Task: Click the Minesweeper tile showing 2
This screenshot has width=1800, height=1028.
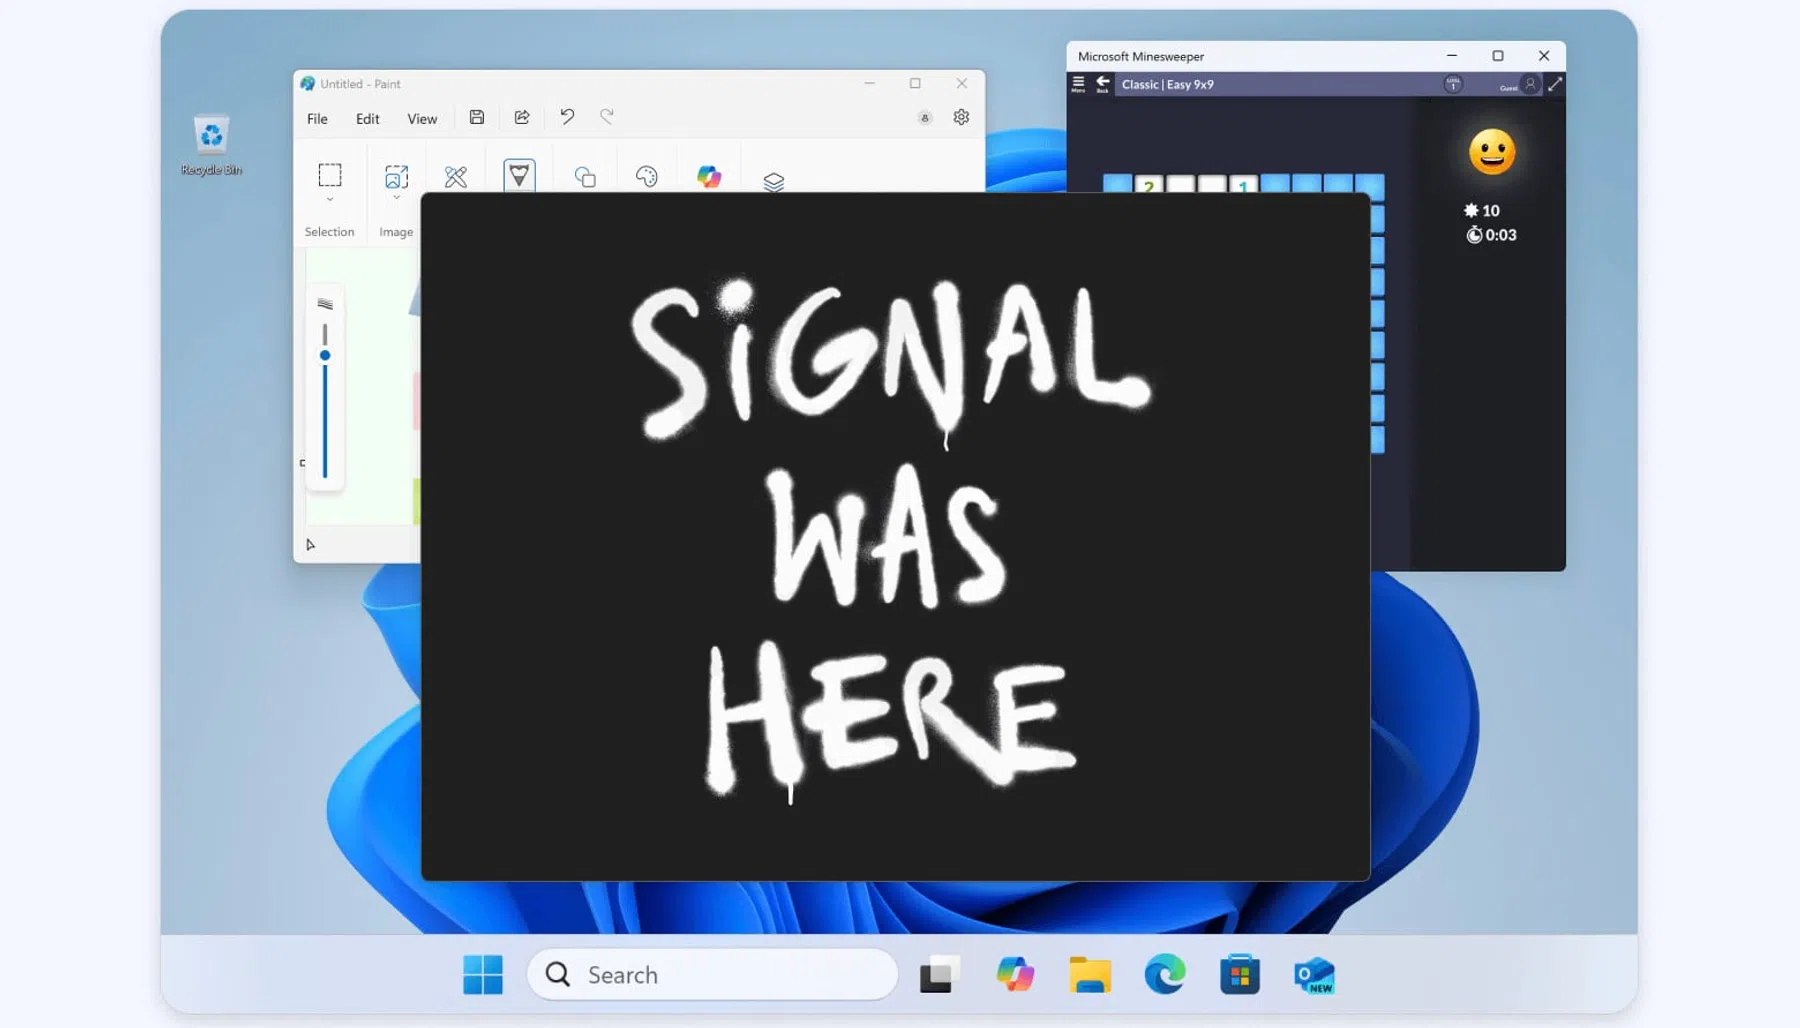Action: point(1149,184)
